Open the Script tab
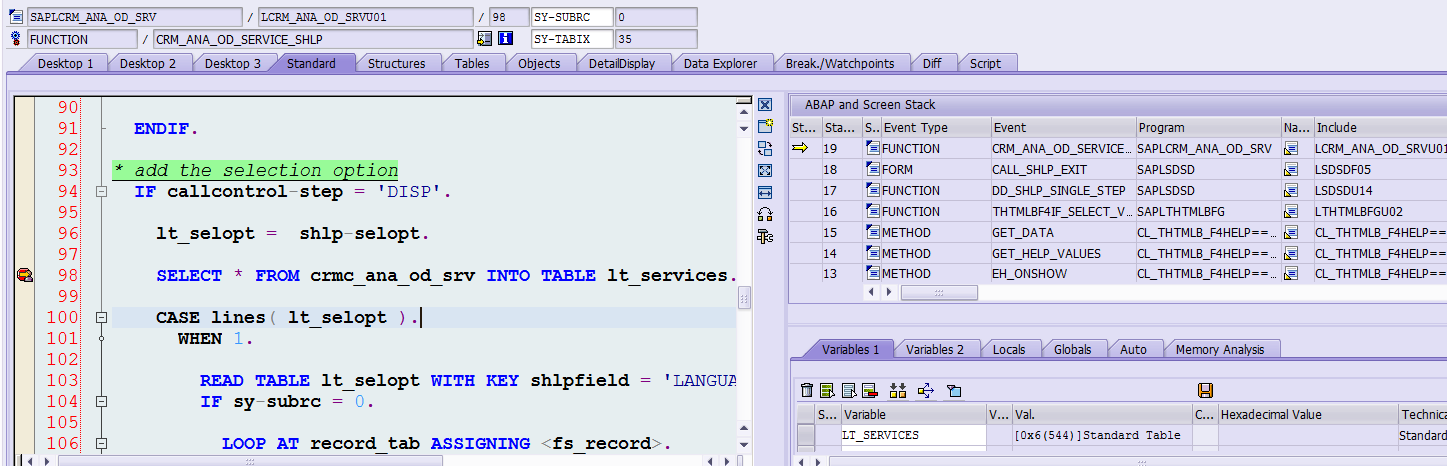The height and width of the screenshot is (466, 1447). coord(985,63)
